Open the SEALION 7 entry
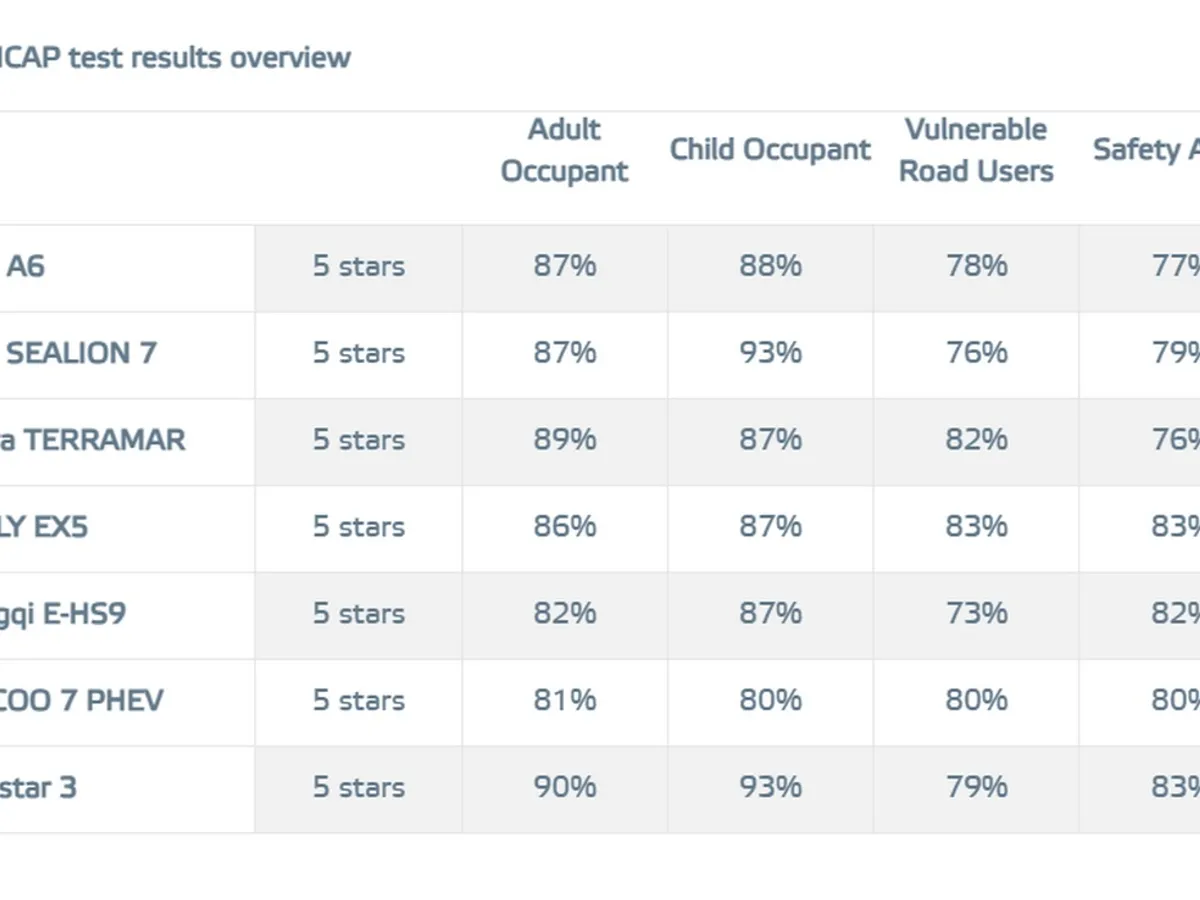Image resolution: width=1200 pixels, height=900 pixels. click(80, 353)
